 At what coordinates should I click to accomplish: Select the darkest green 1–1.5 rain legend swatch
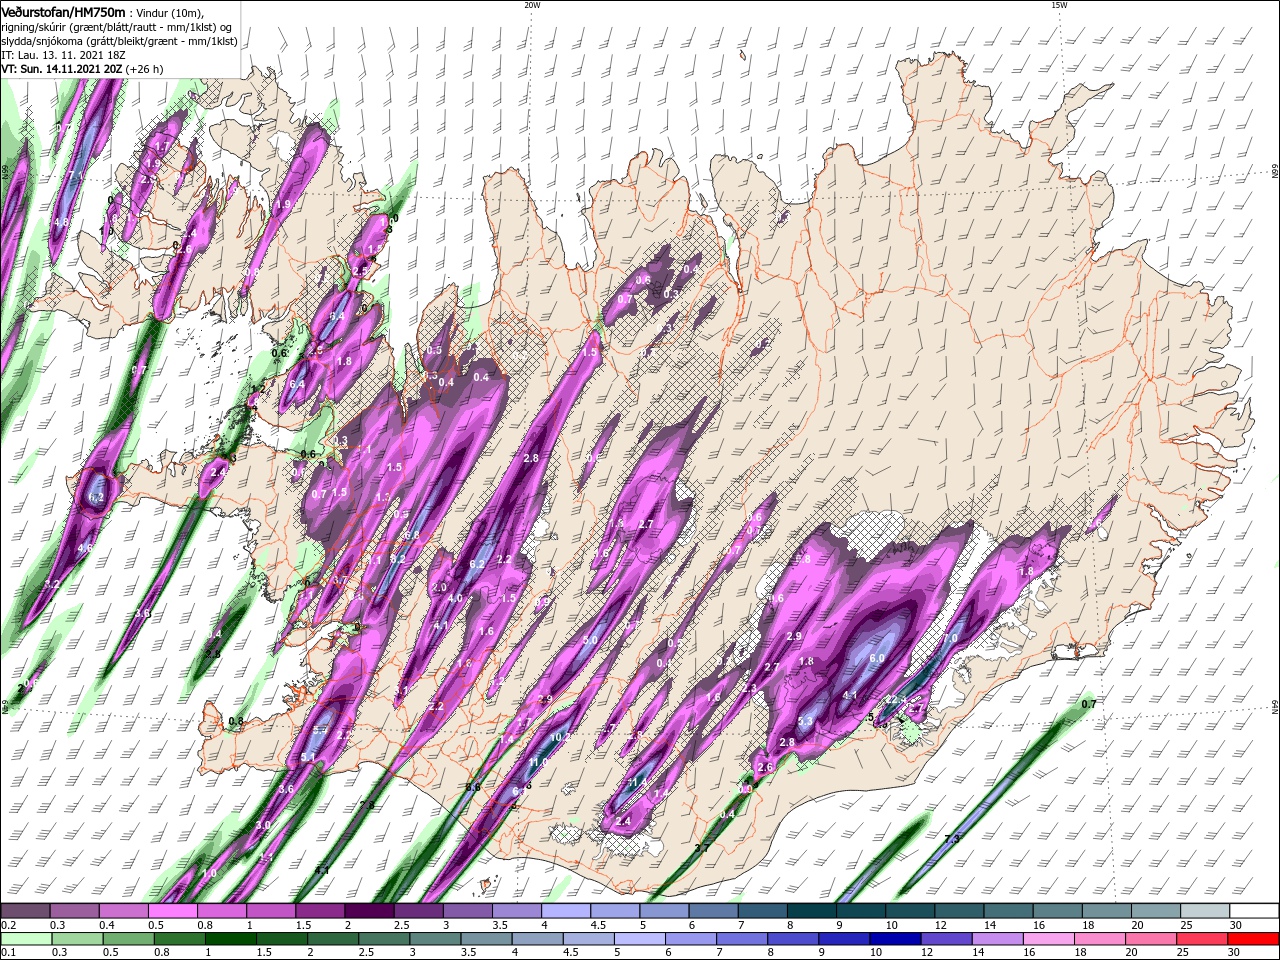[231, 939]
